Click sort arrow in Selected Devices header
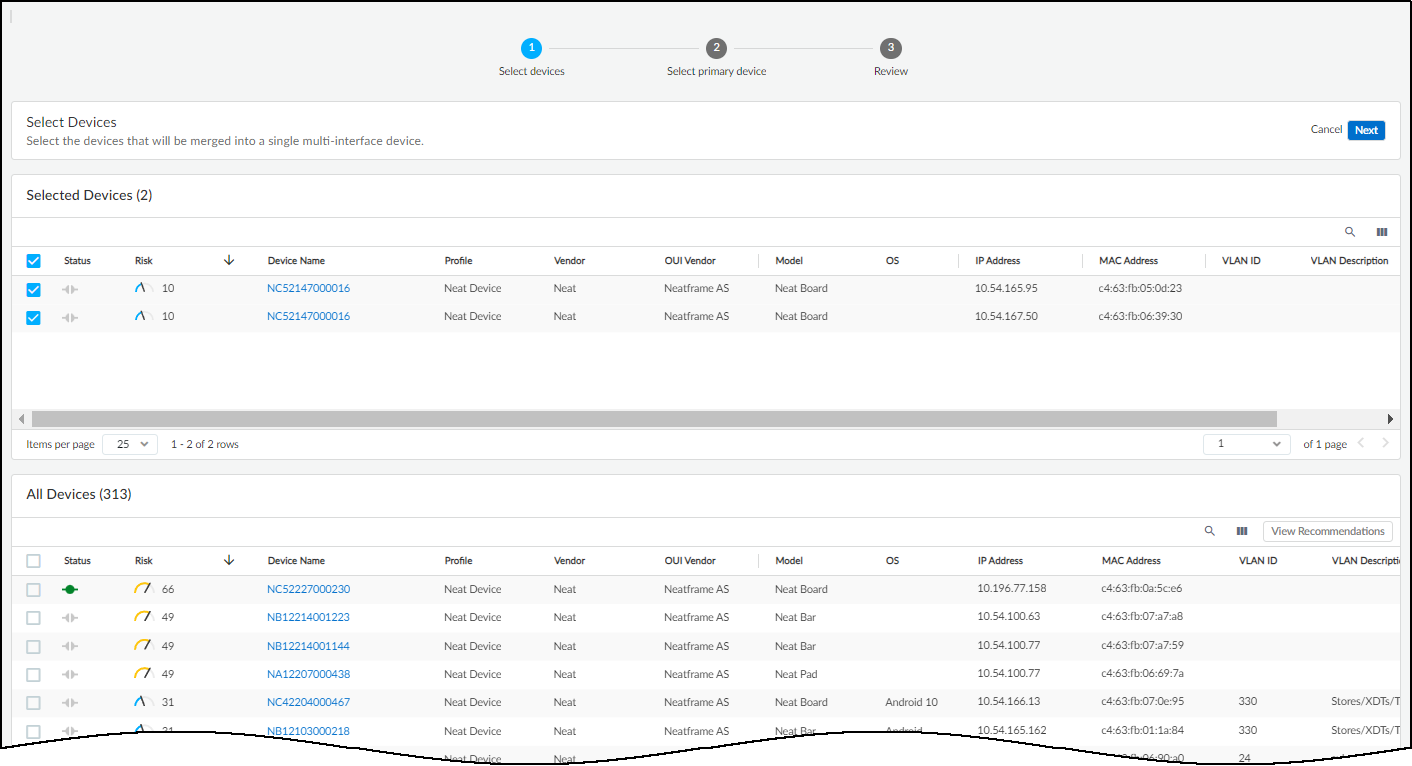Image resolution: width=1412 pixels, height=766 pixels. pyautogui.click(x=229, y=260)
